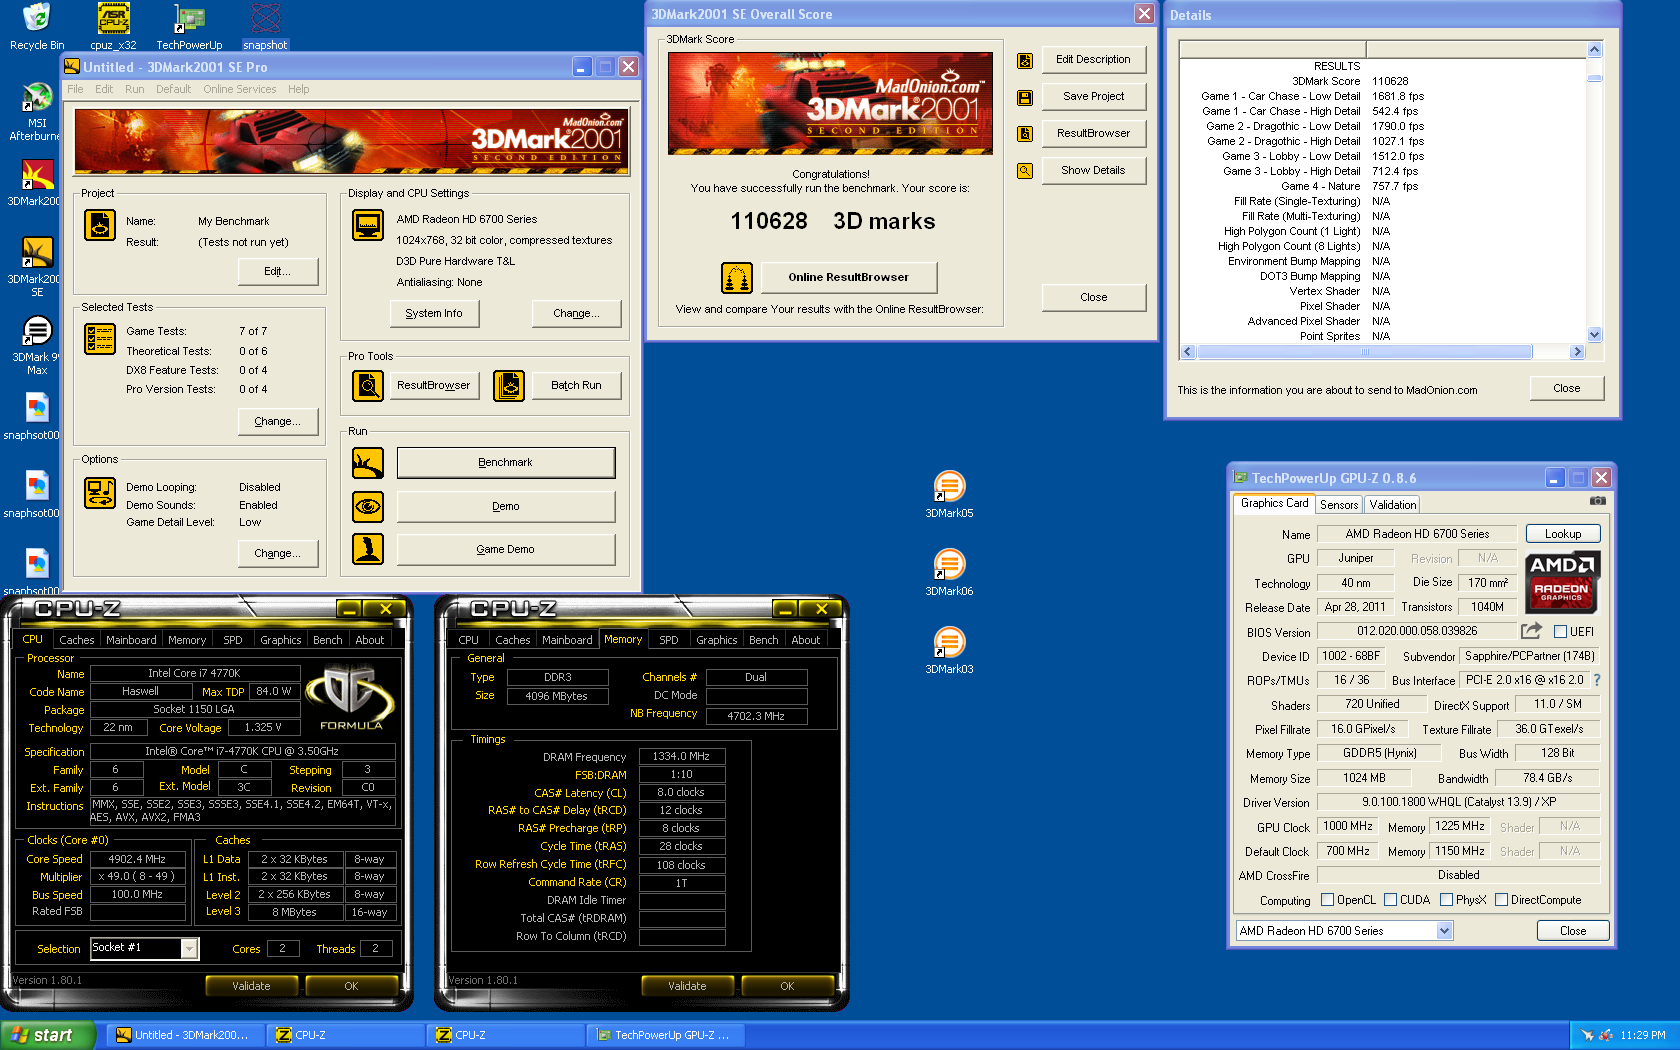The width and height of the screenshot is (1680, 1050).
Task: Toggle the OpenCL checkbox in GPU-Z
Action: [x=1328, y=900]
